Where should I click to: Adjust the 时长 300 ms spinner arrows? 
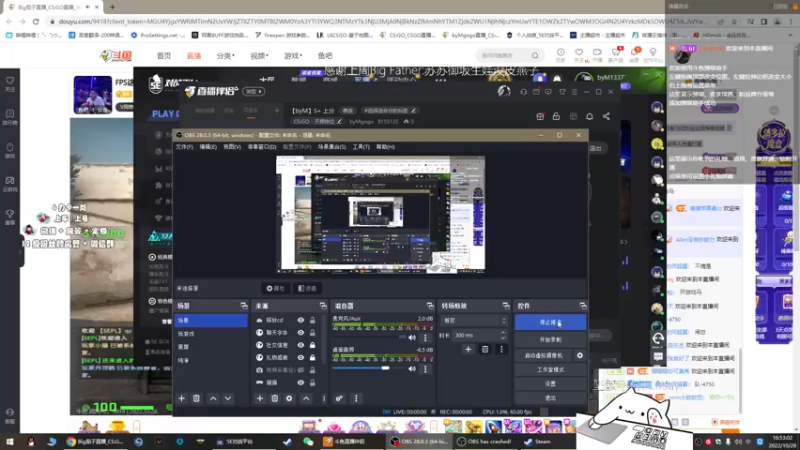coord(503,335)
